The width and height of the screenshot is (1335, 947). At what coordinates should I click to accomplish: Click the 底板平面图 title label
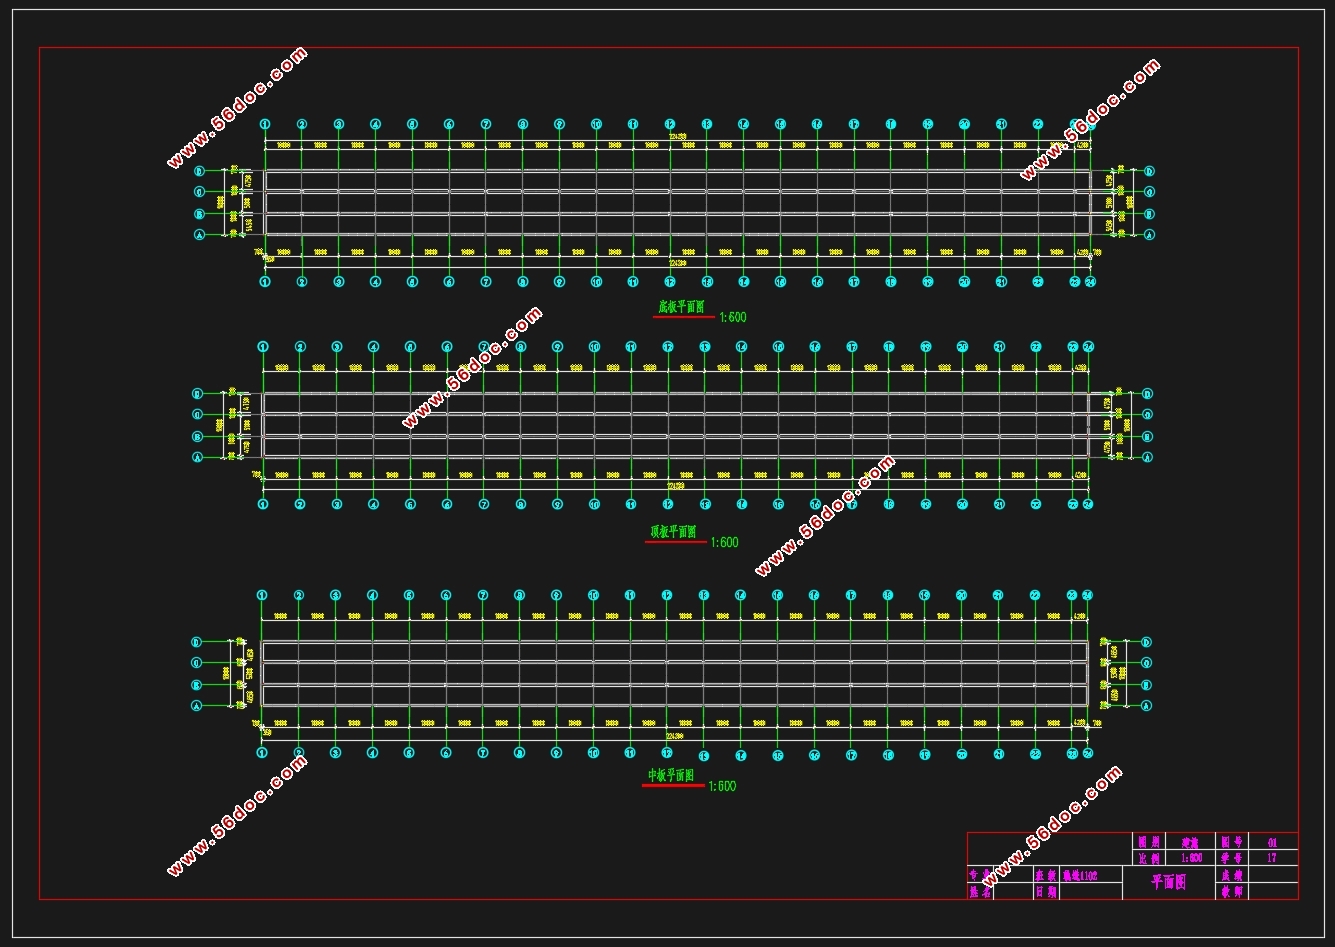(682, 307)
